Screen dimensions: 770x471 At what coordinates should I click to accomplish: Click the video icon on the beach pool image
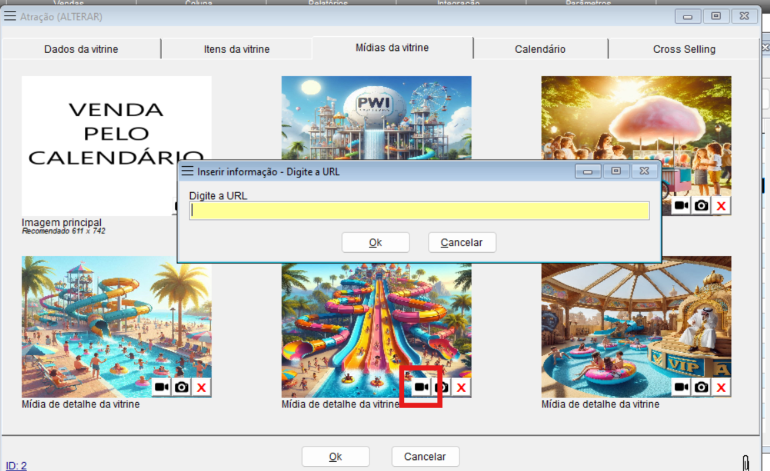pos(161,387)
